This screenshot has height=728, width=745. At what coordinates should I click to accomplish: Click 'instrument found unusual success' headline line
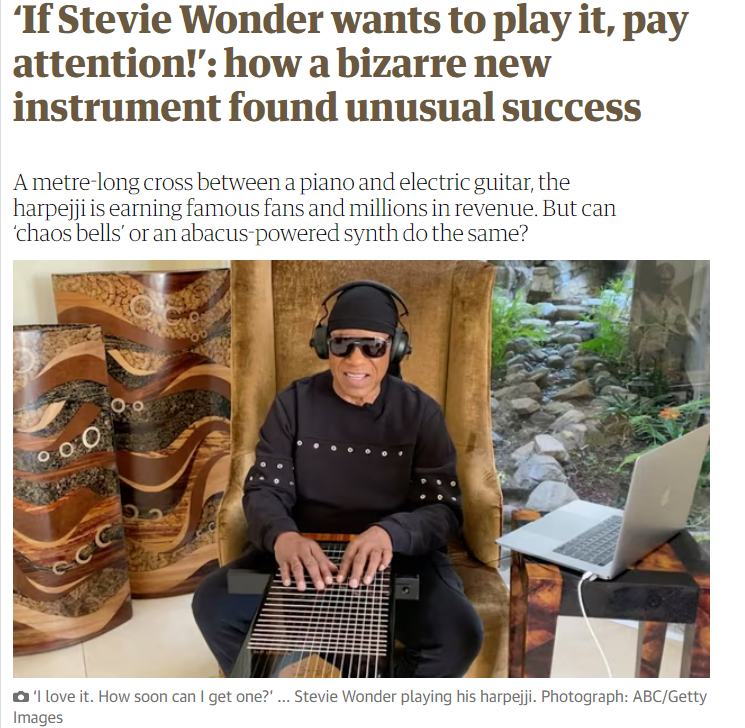327,106
